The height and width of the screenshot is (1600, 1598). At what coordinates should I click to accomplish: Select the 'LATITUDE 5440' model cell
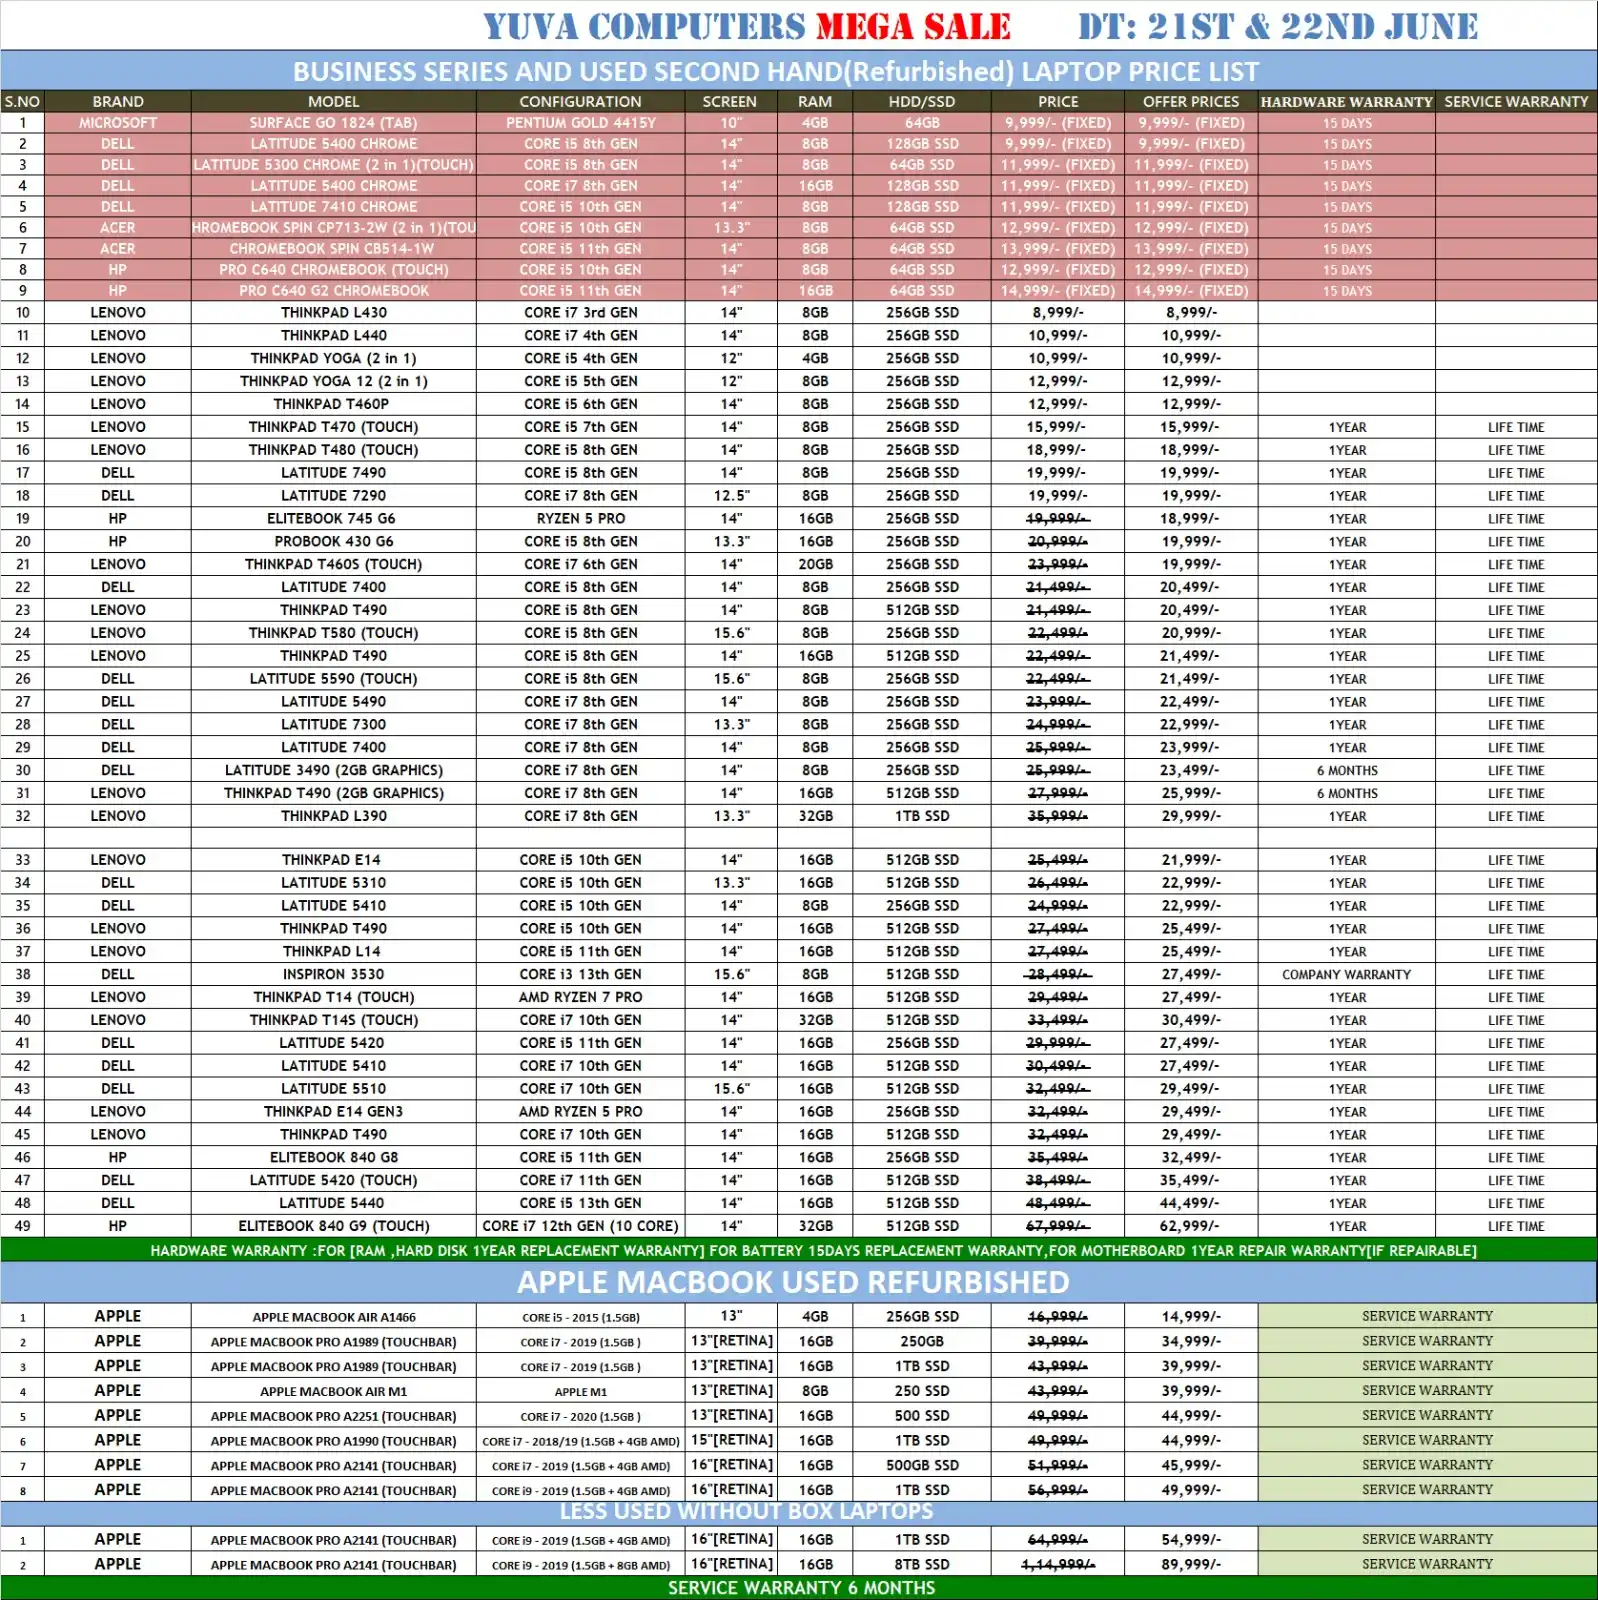point(334,1204)
